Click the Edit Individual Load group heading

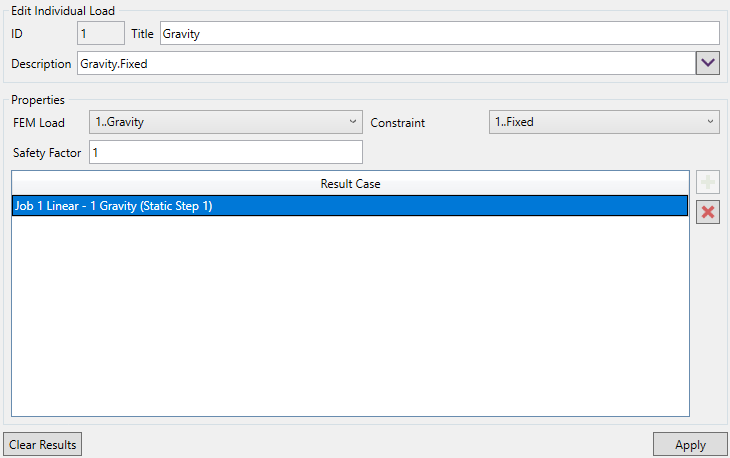coord(64,10)
